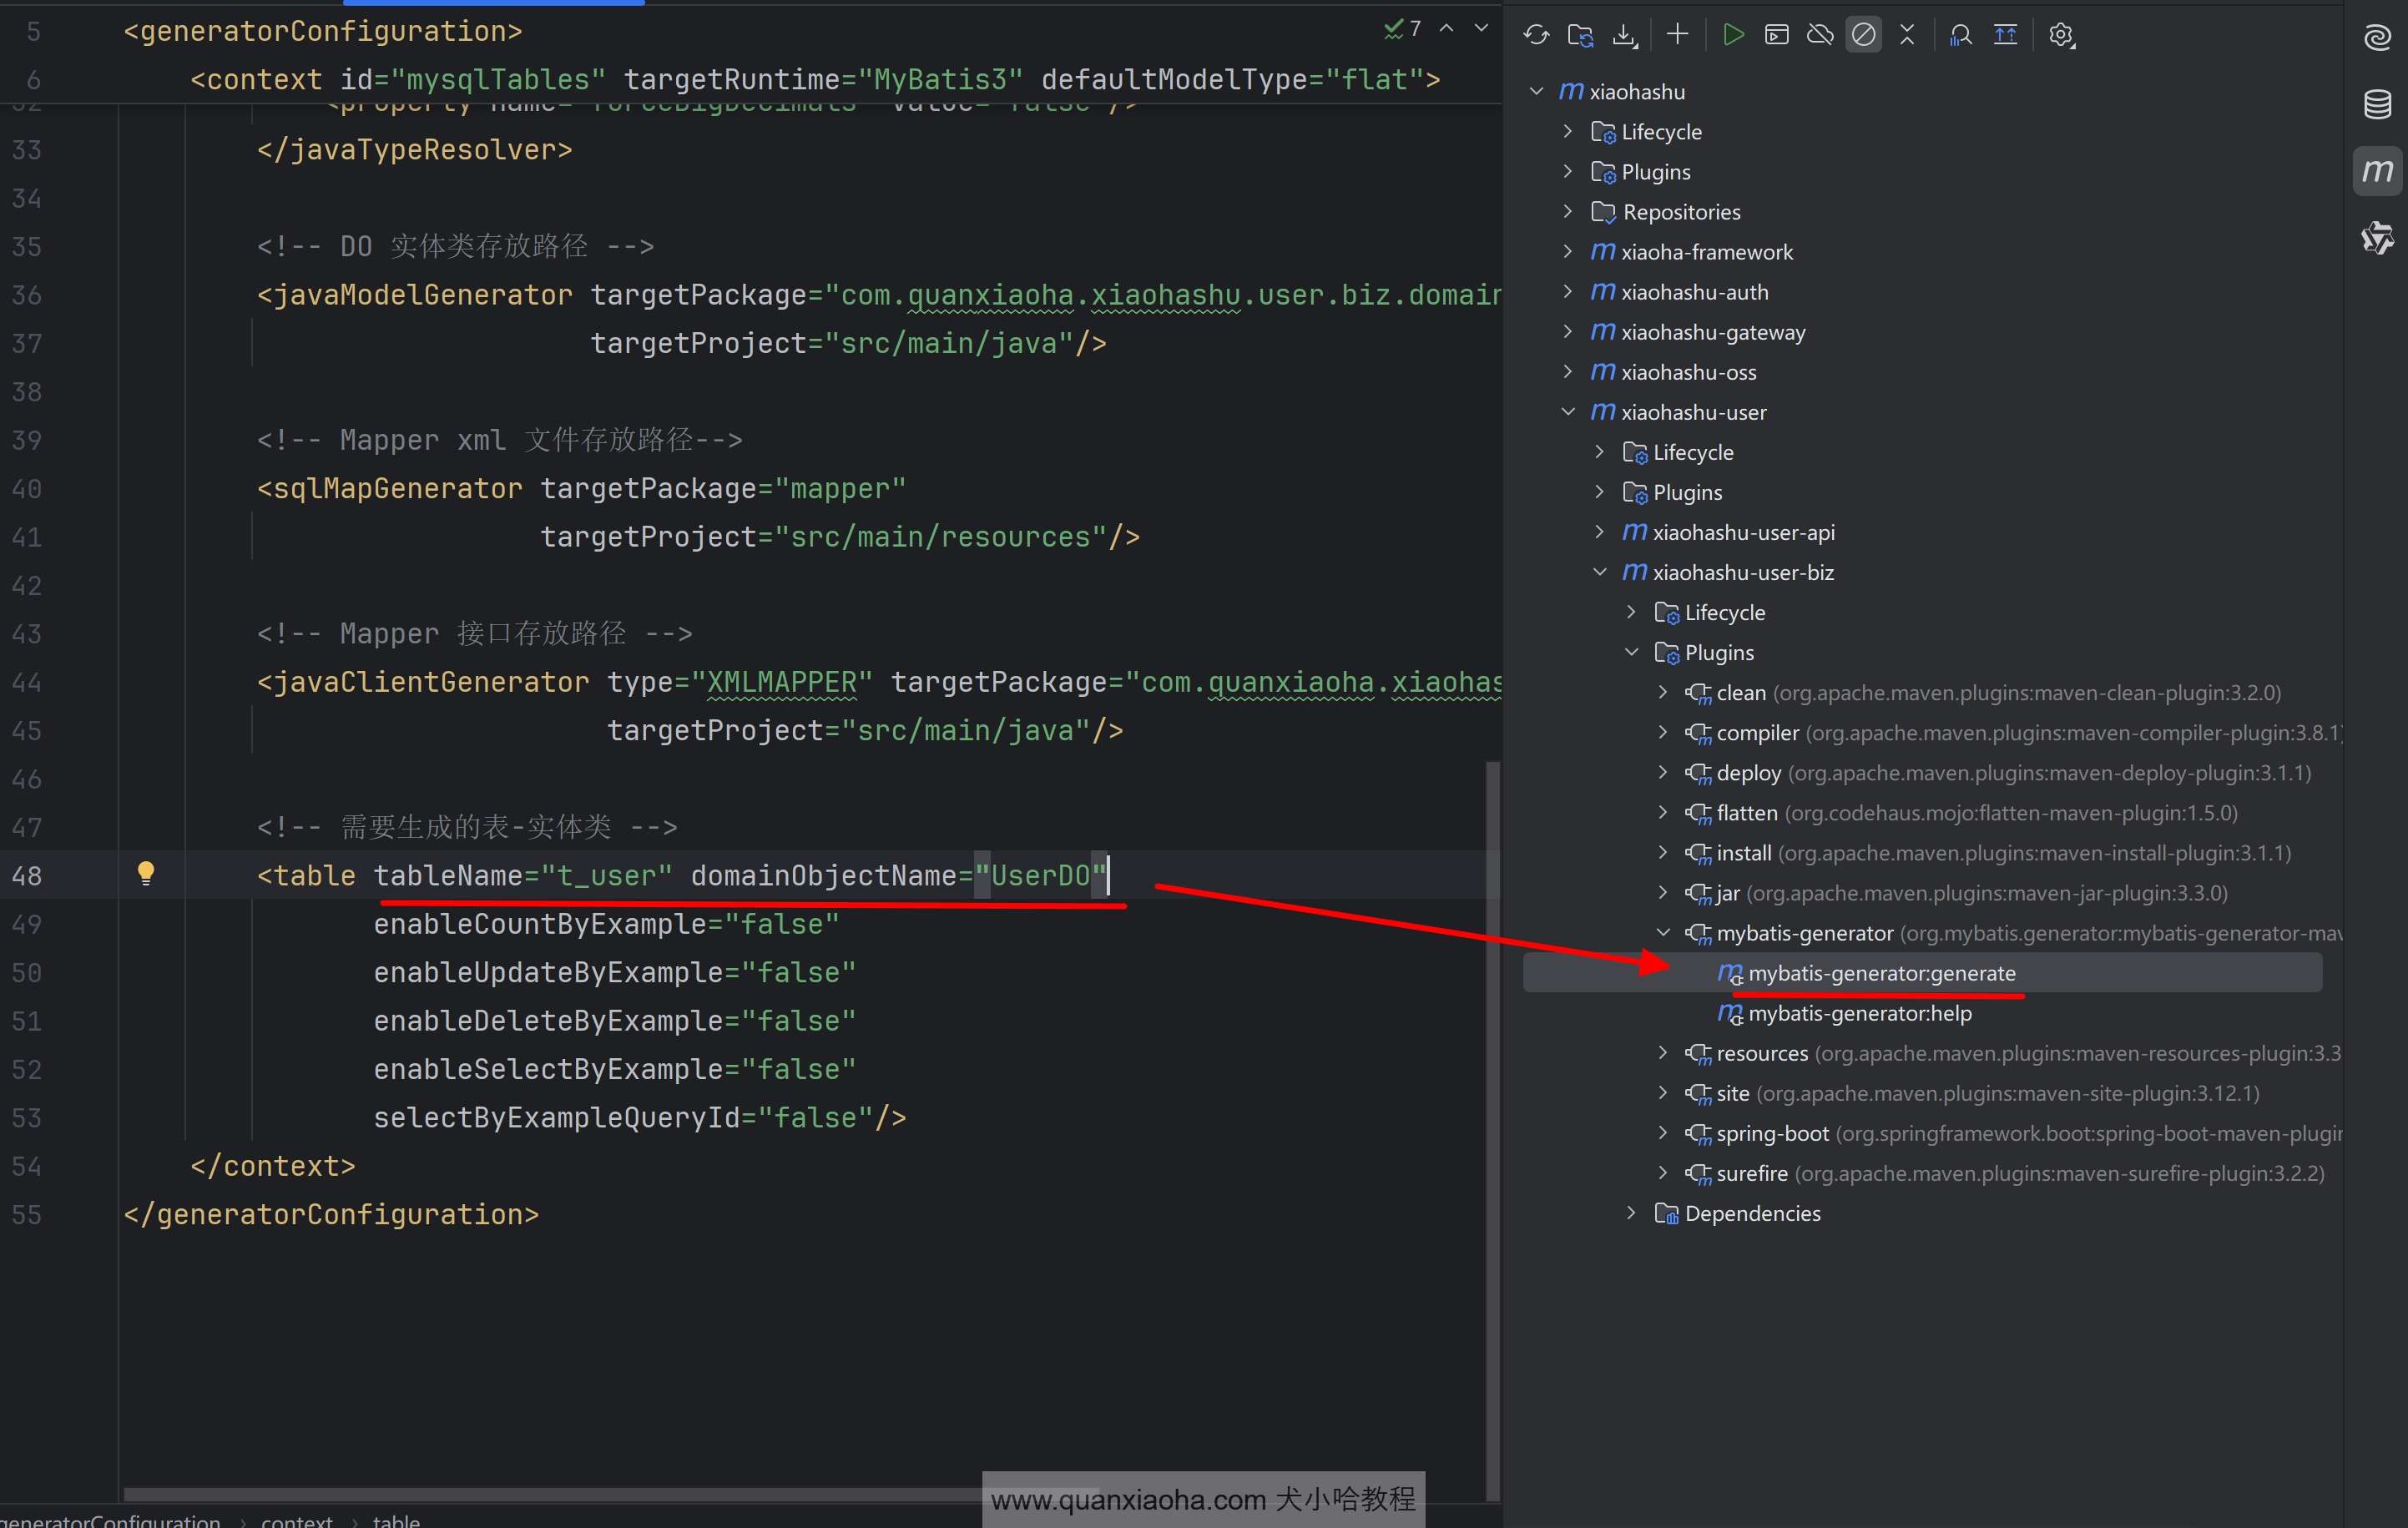Click the editor horizontal scrollbar
The width and height of the screenshot is (2408, 1528).
click(550, 1494)
